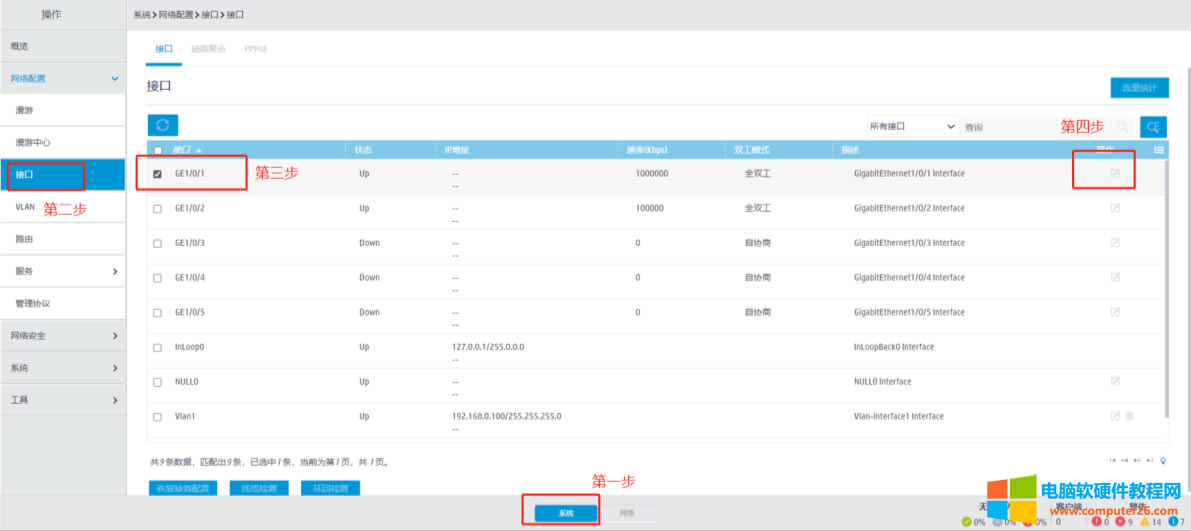The width and height of the screenshot is (1191, 531).
Task: Toggle the select-all checkbox in table header
Action: pos(157,150)
